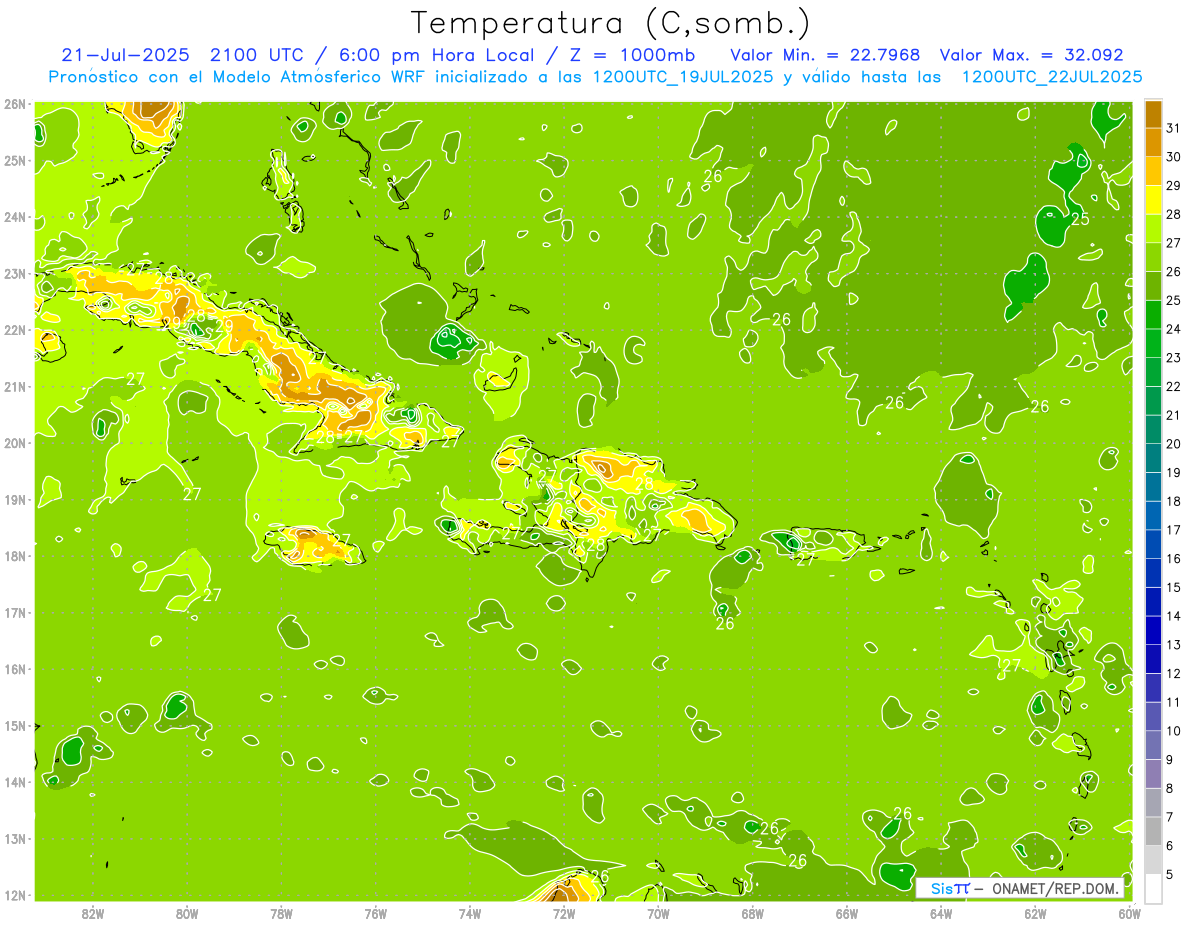Click the 'Valor Min. = 22.7968' readout
The width and height of the screenshot is (1200, 927).
[x=825, y=55]
